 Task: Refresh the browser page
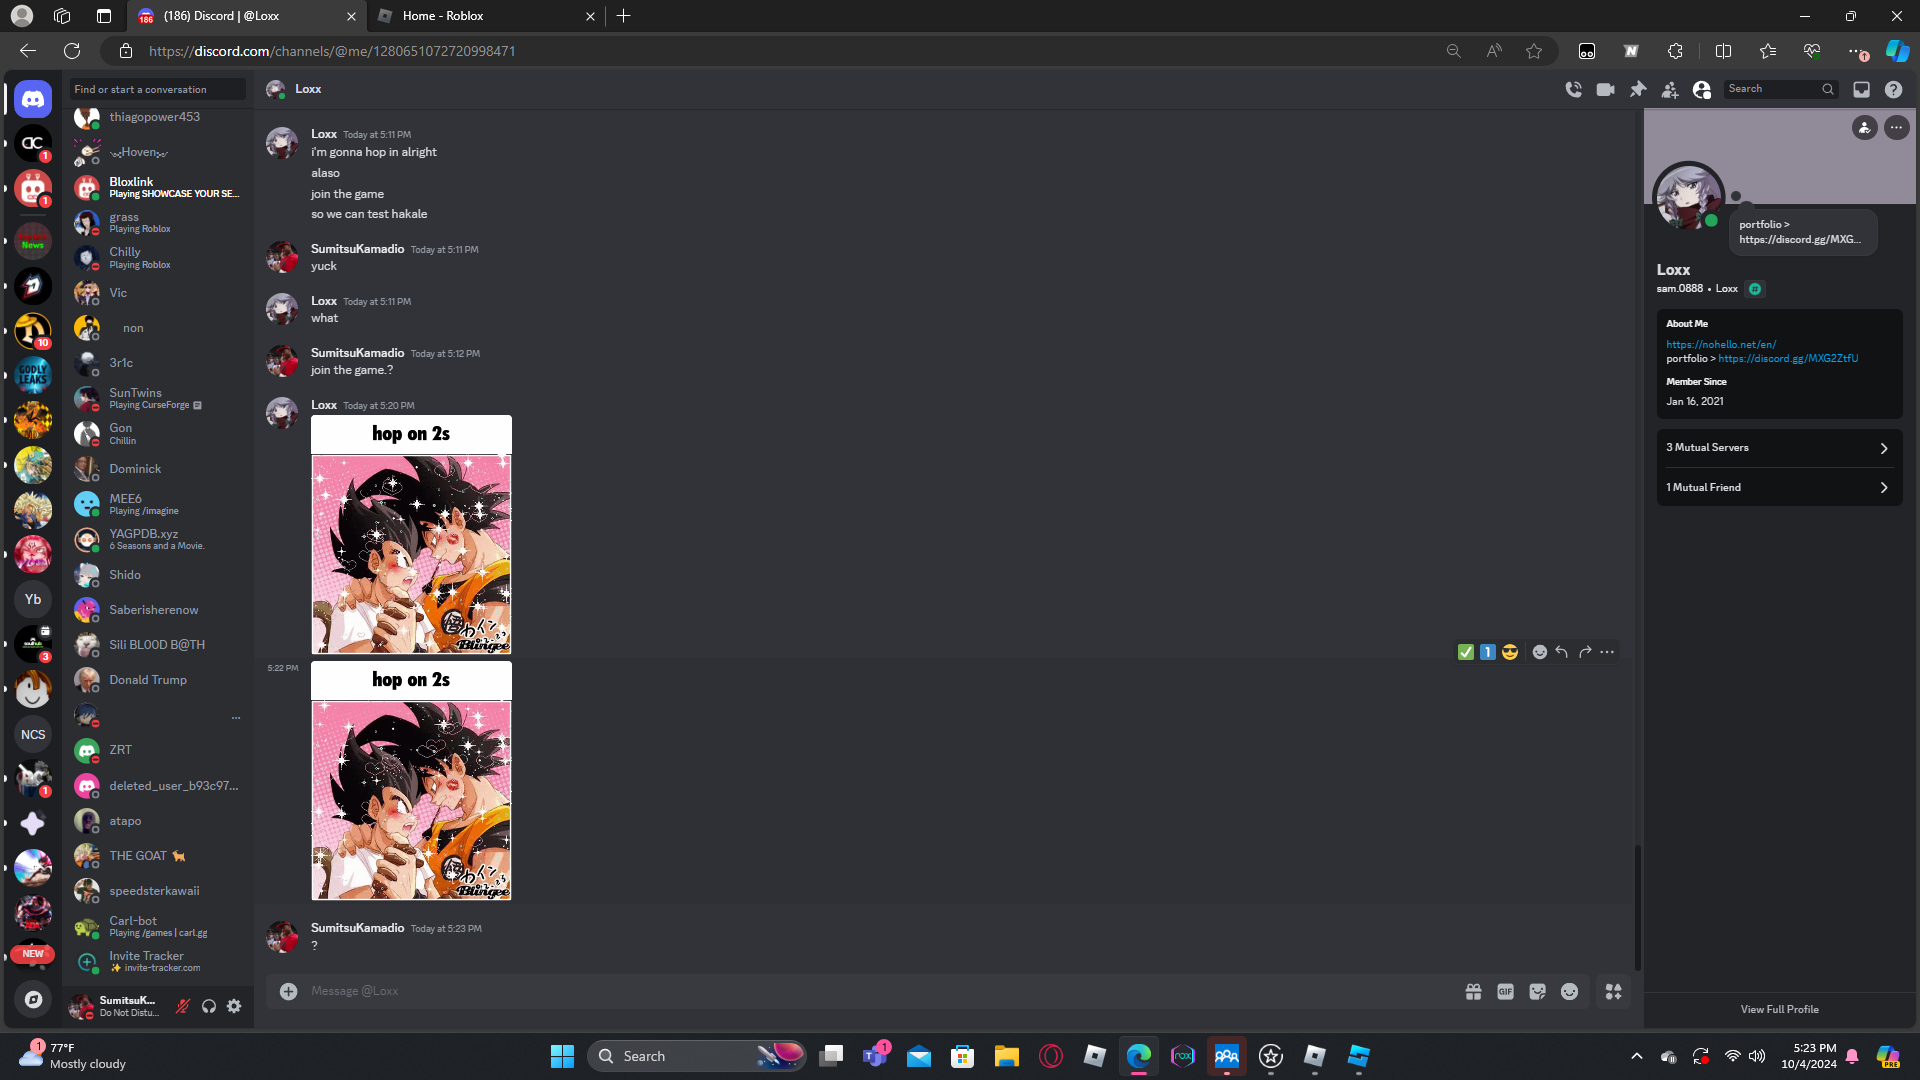coord(72,51)
